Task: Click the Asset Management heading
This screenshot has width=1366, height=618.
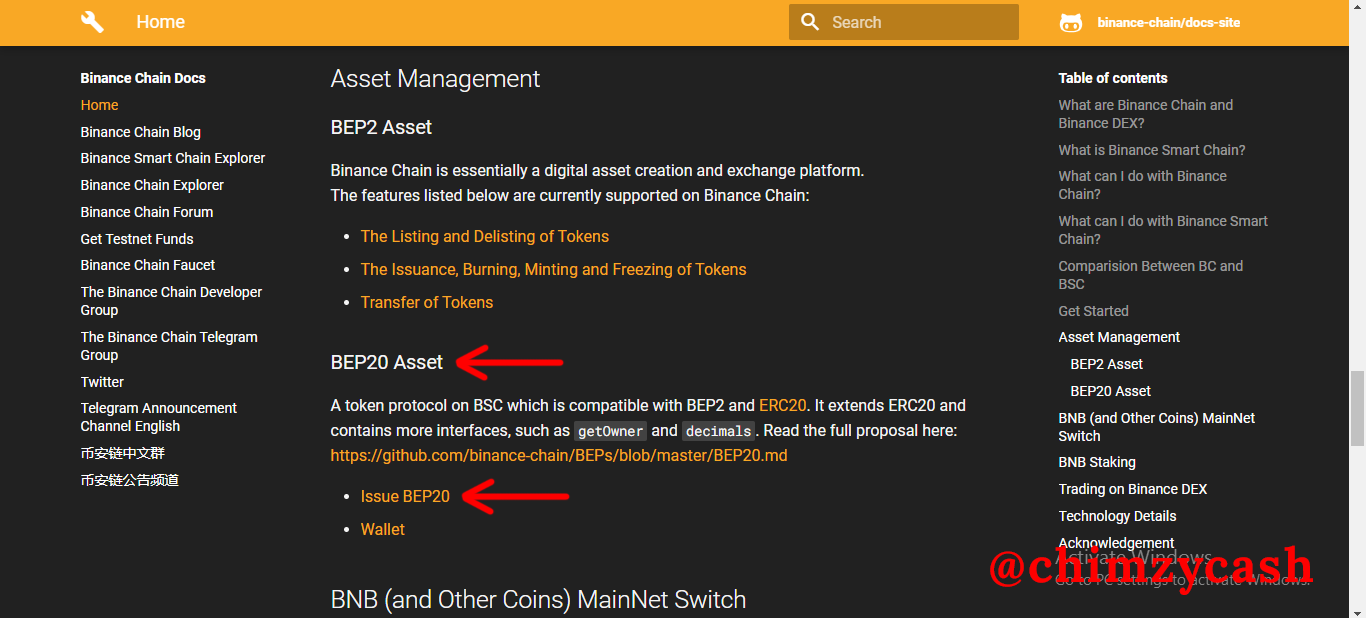Action: pos(435,79)
